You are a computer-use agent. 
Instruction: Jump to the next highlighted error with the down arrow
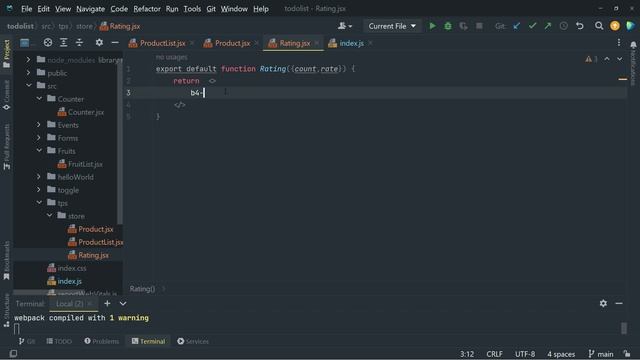(x=620, y=59)
